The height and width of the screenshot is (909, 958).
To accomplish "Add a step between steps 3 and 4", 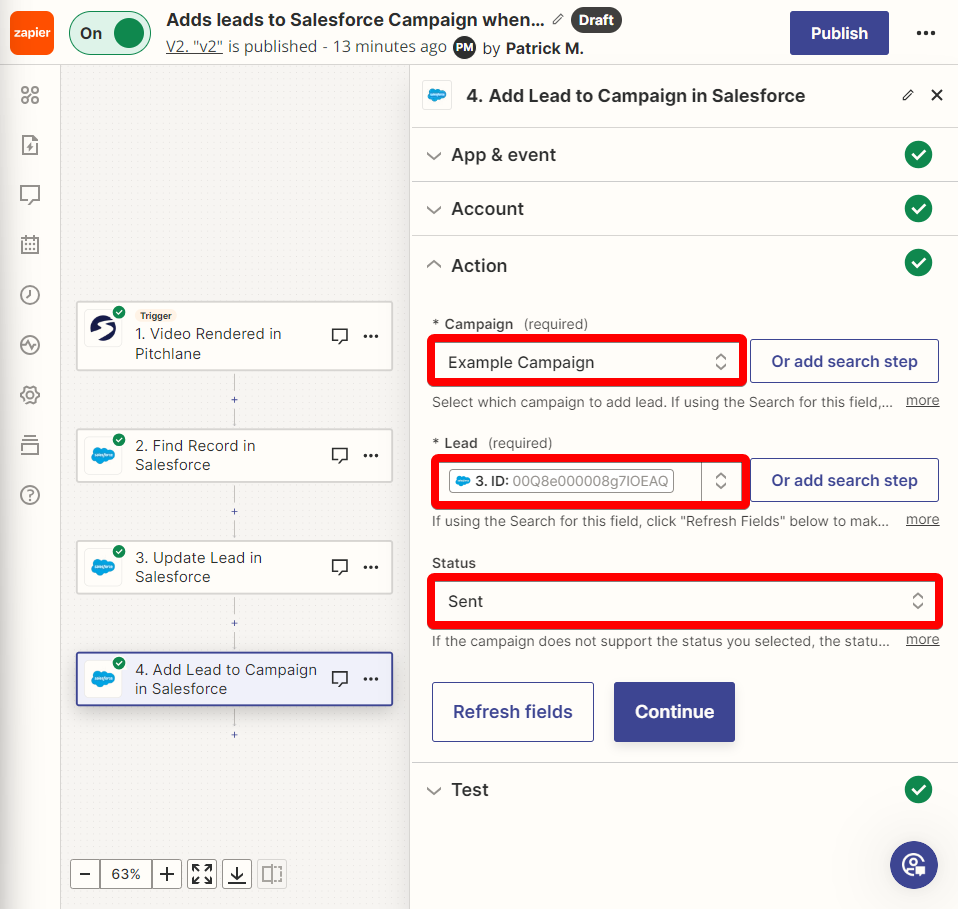I will click(x=234, y=623).
